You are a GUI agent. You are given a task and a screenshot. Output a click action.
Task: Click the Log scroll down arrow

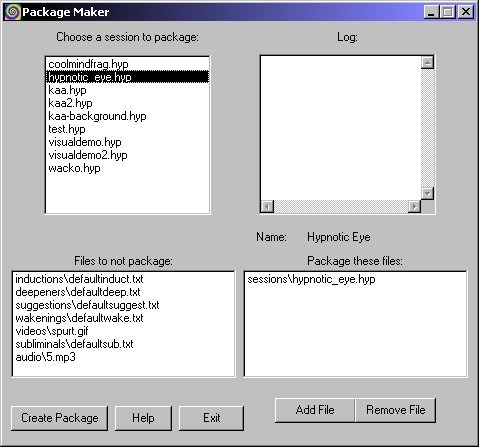pos(427,193)
